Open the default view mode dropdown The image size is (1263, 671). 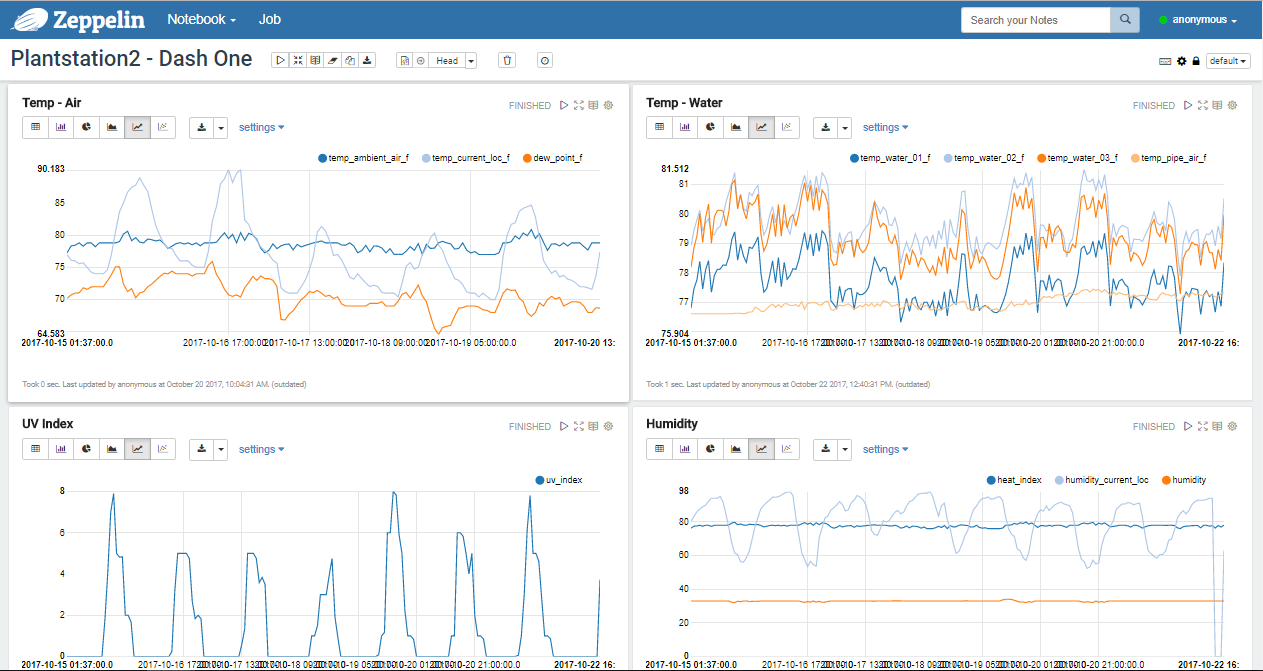[1228, 61]
